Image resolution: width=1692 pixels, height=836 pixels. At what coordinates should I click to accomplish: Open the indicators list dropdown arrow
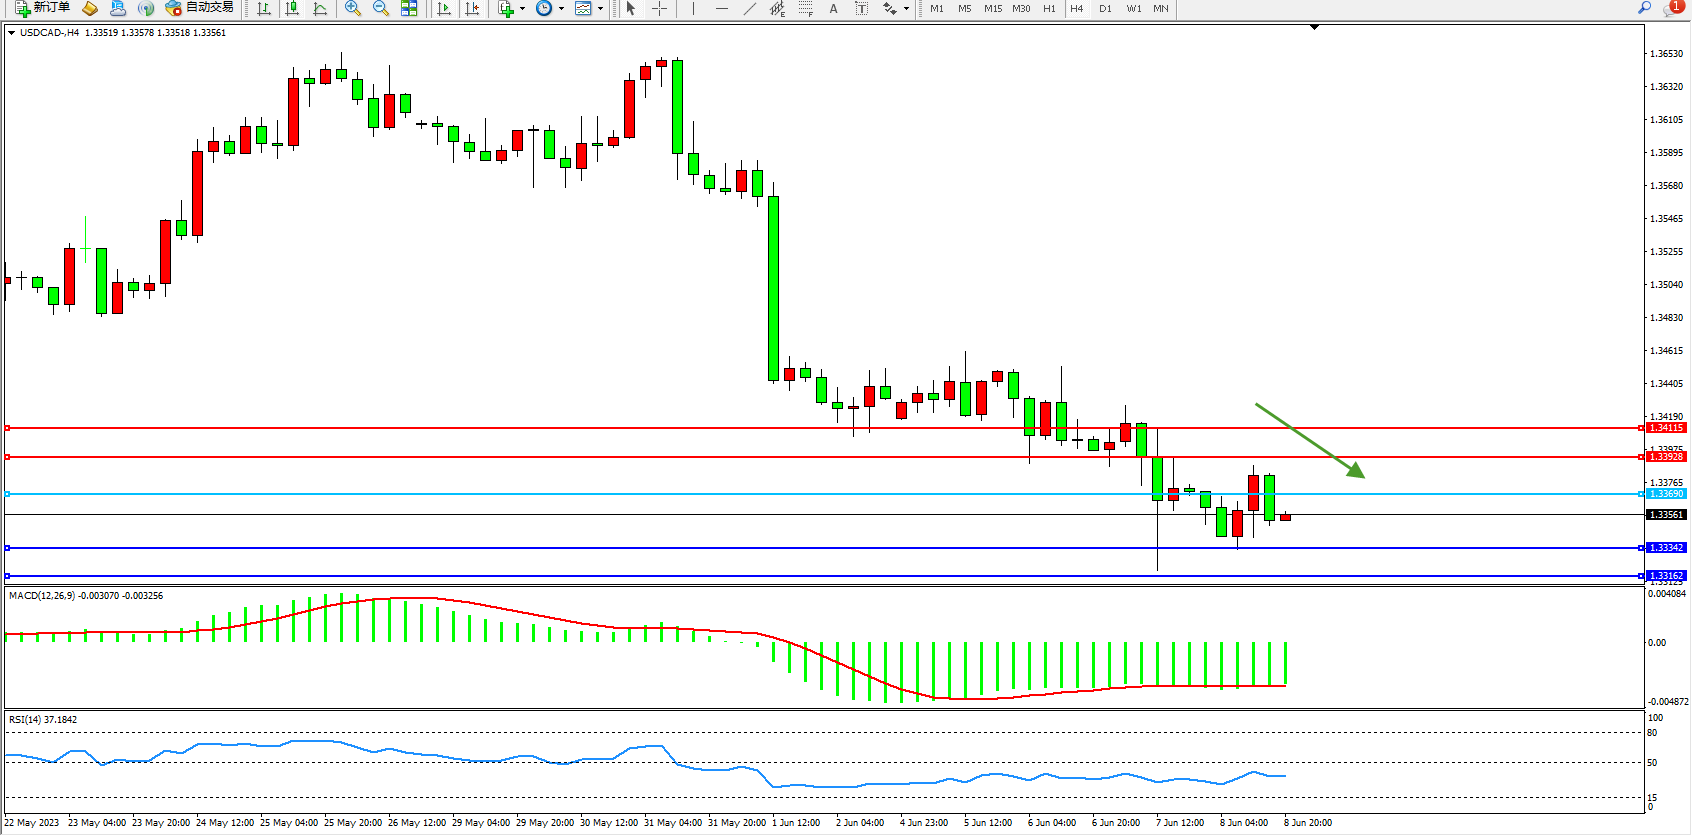tap(522, 8)
